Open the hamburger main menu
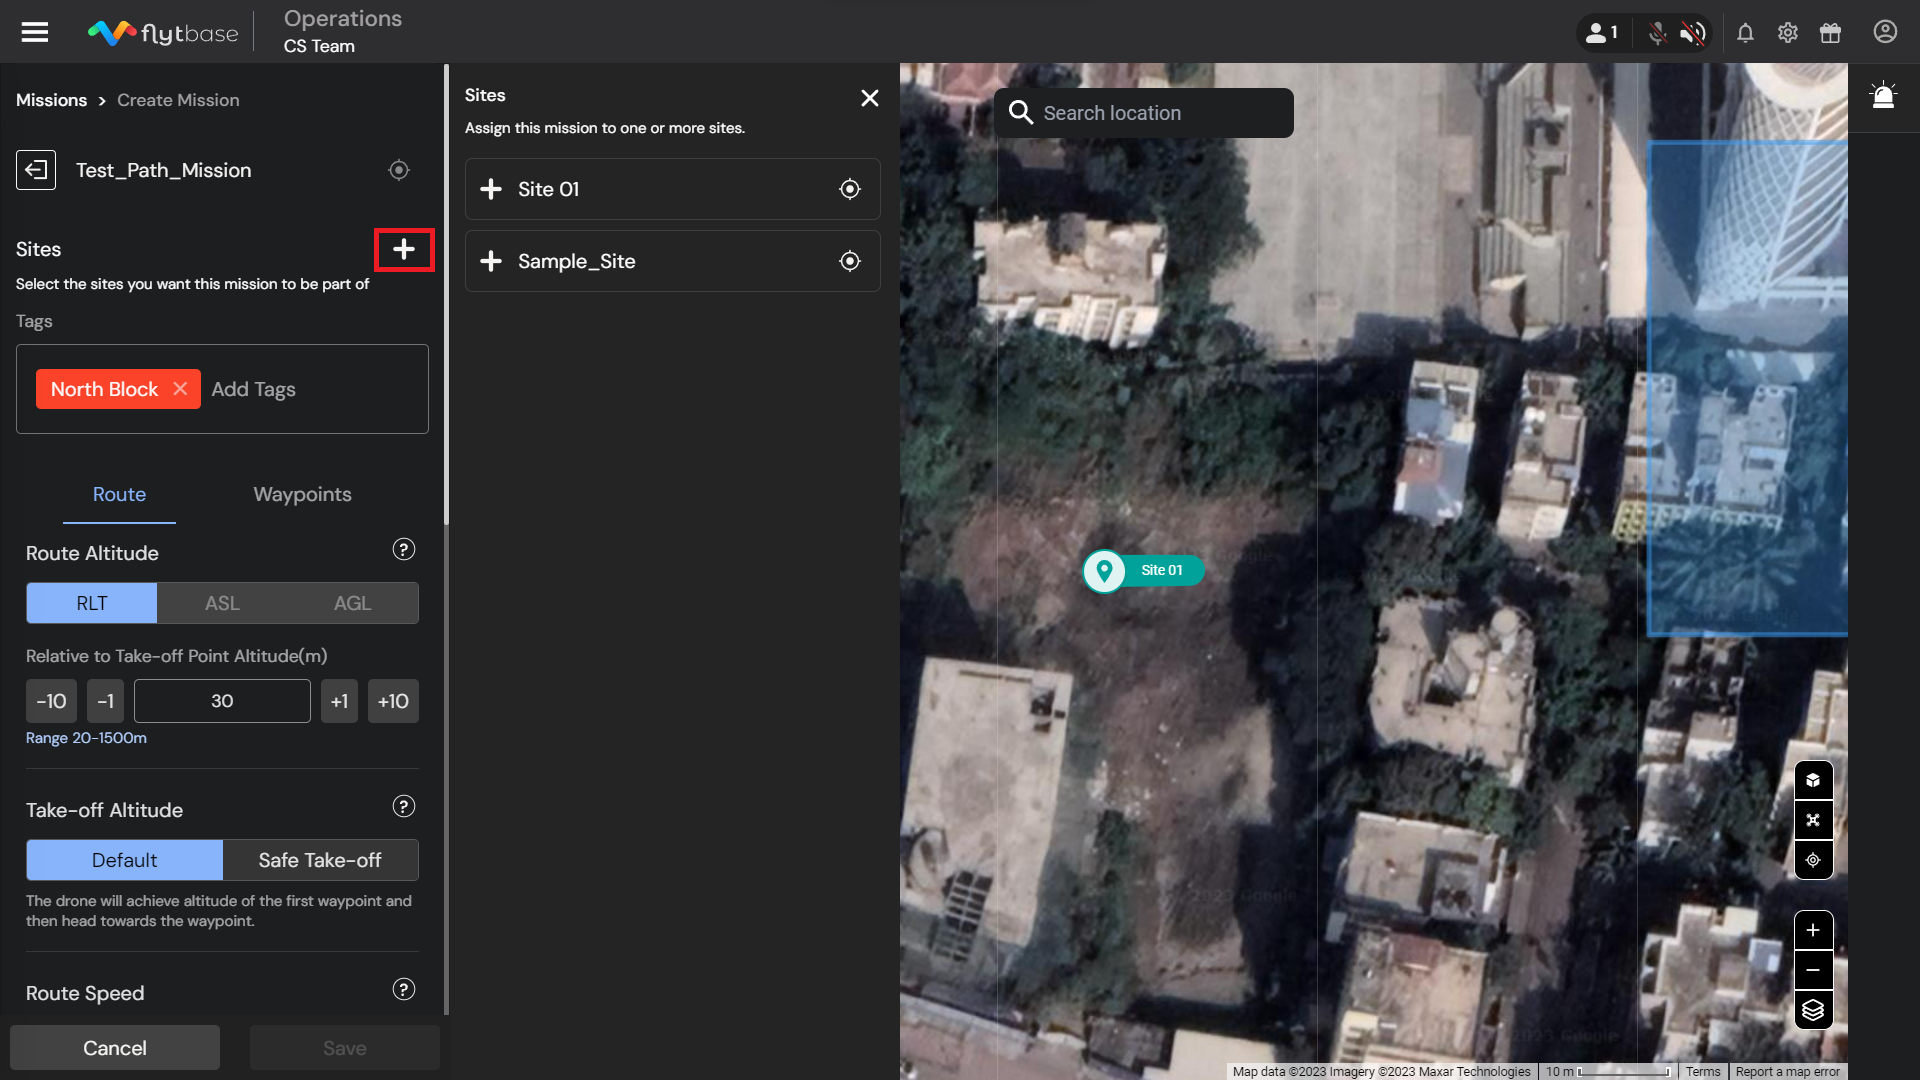The height and width of the screenshot is (1080, 1920). pyautogui.click(x=35, y=32)
